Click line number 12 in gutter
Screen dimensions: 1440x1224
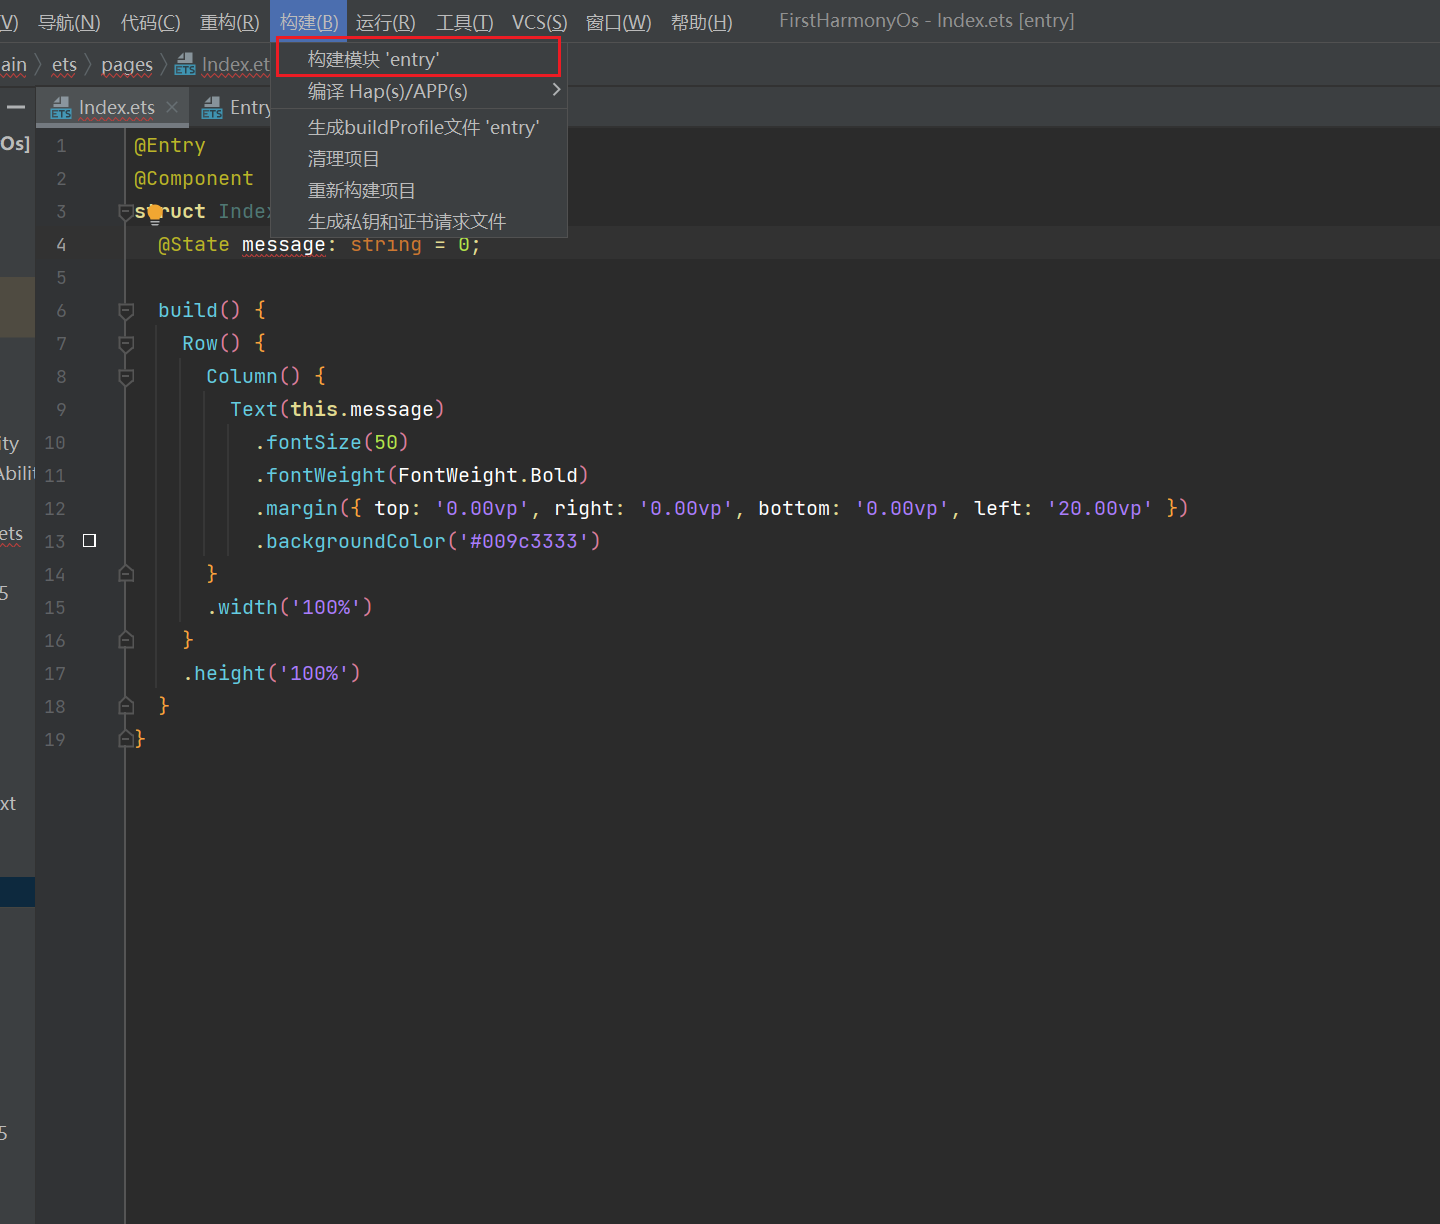(55, 508)
